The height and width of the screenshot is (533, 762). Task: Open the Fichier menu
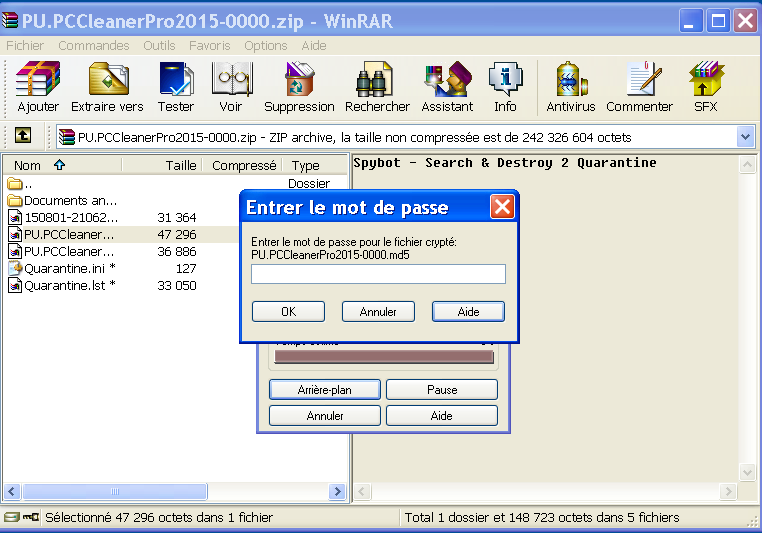25,46
